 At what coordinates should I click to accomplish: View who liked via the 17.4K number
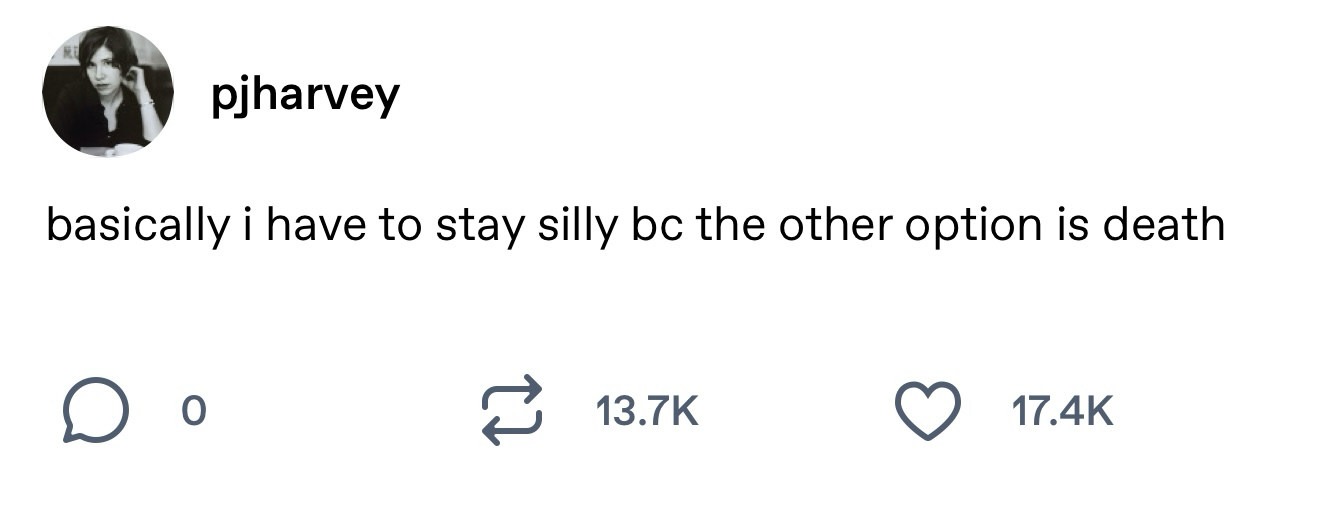[x=1062, y=411]
